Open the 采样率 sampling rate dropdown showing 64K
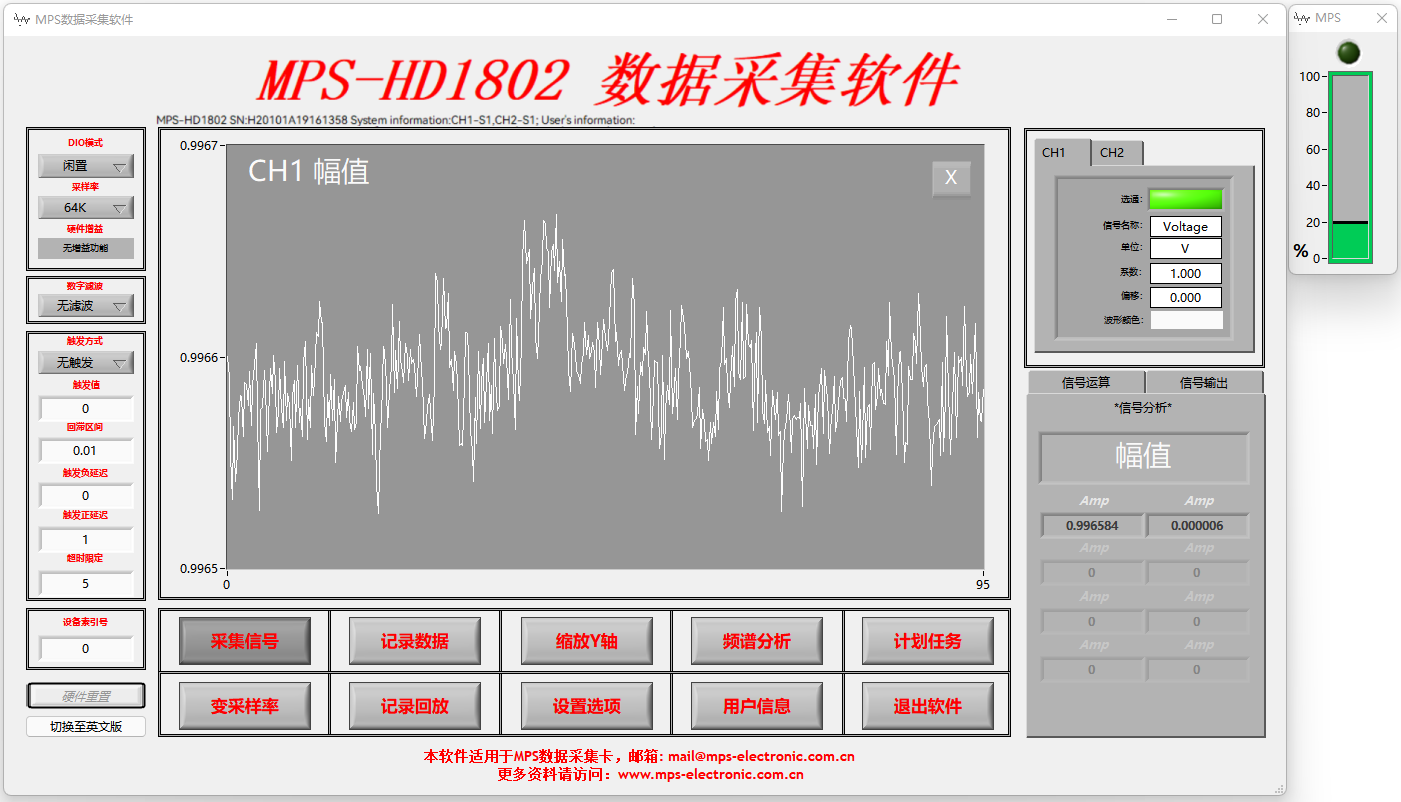1401x802 pixels. [85, 207]
